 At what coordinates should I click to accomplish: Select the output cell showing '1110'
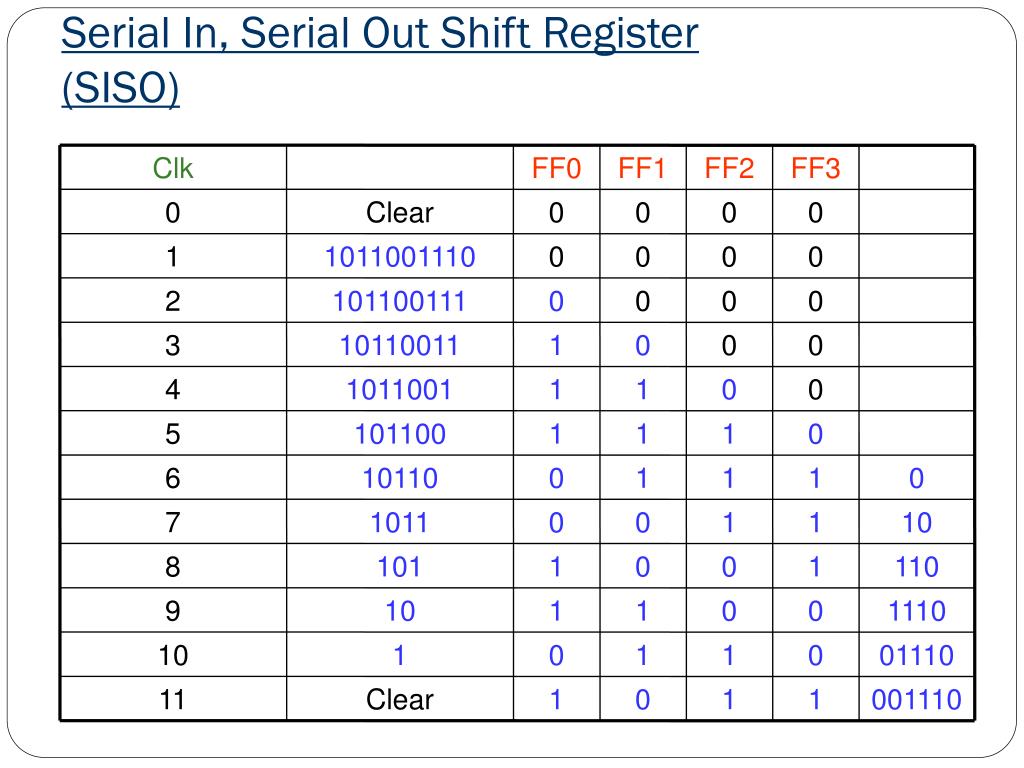point(916,611)
